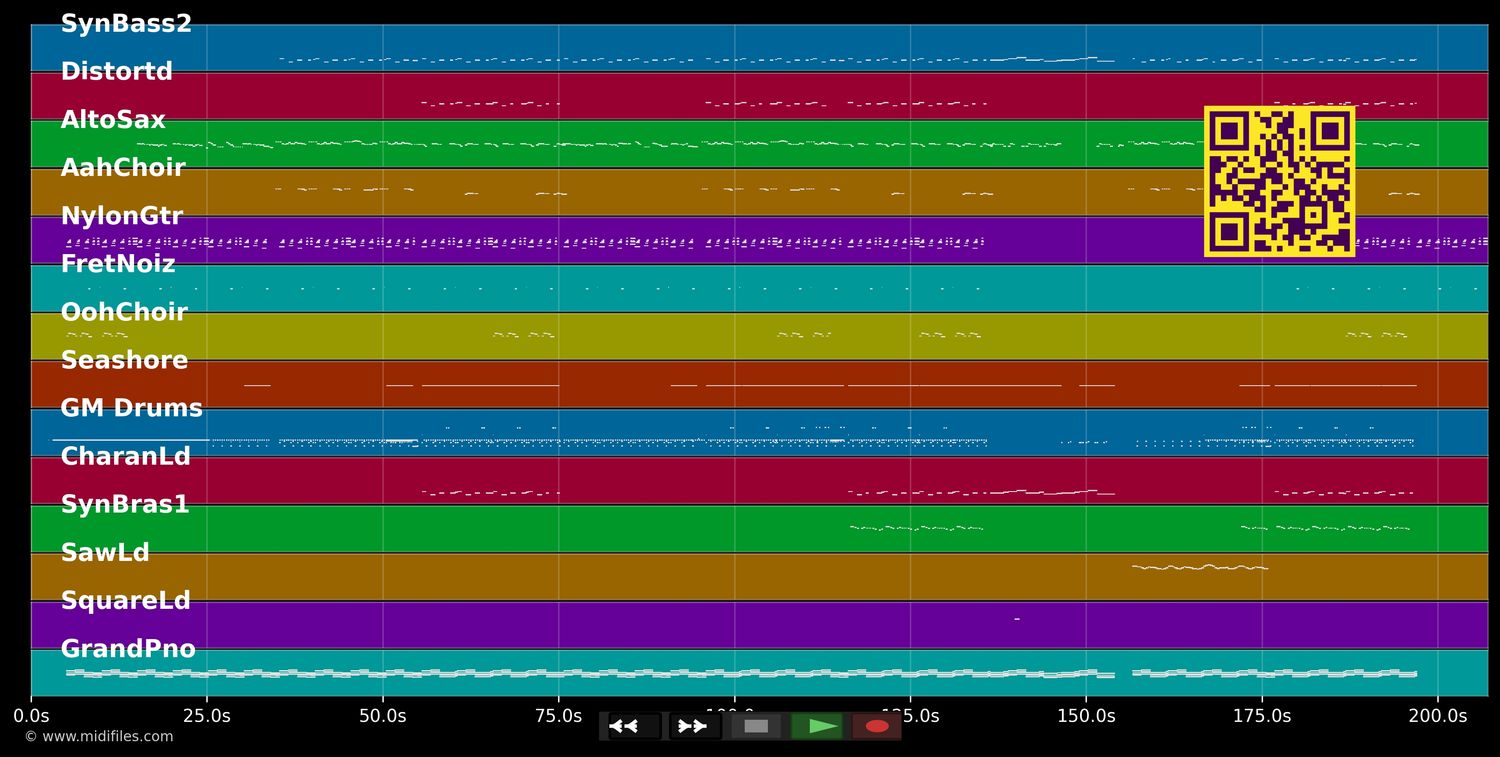The image size is (1500, 757).
Task: Jump to the 75.0s timeline mark
Action: coord(558,716)
